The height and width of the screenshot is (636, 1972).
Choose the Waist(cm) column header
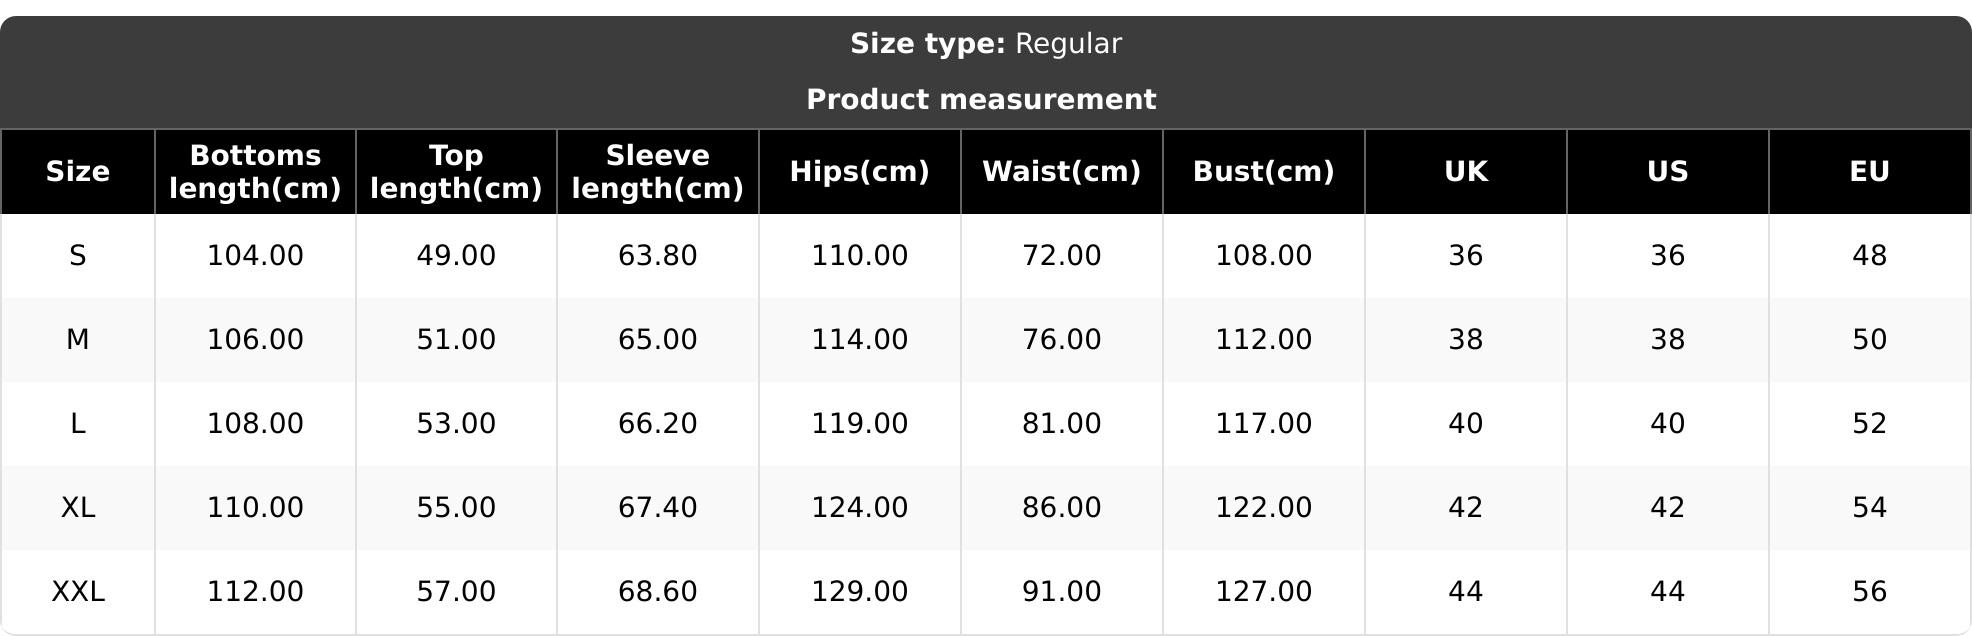(1061, 172)
